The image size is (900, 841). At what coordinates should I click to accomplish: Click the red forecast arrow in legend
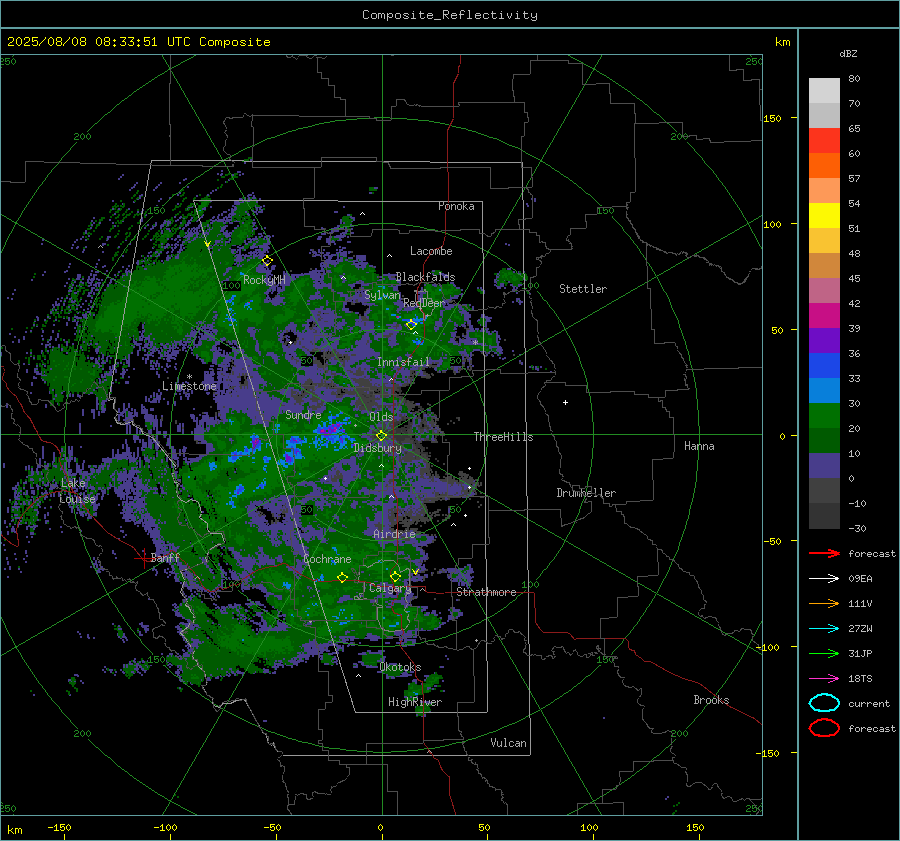click(824, 553)
